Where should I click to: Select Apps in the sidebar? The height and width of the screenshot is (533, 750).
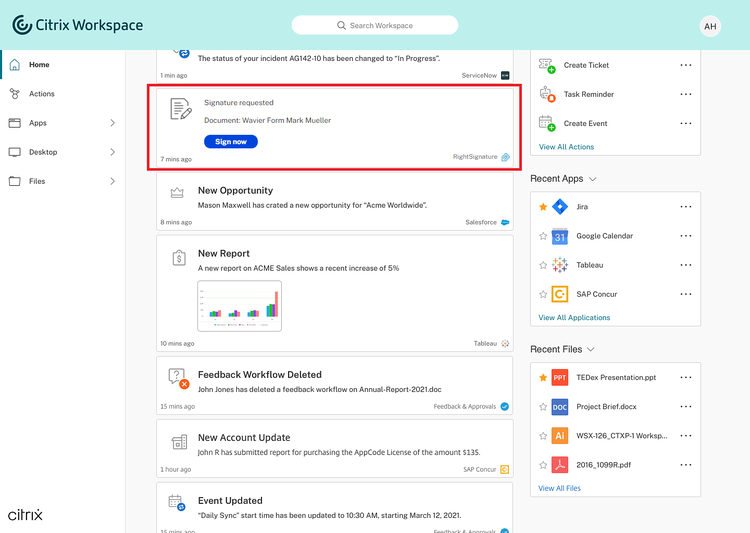62,123
